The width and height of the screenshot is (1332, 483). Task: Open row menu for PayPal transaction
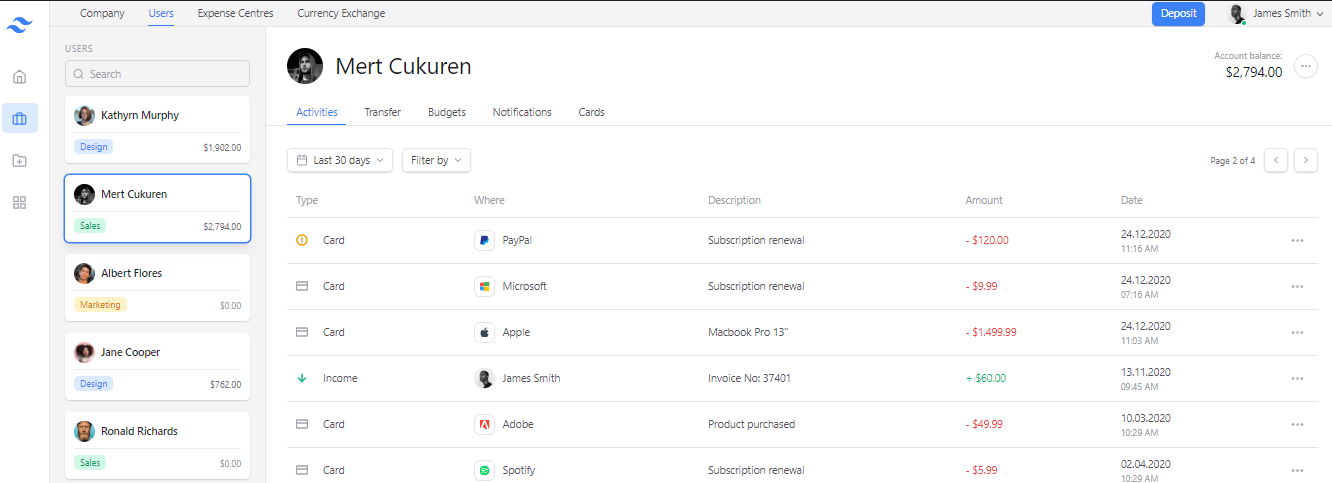tap(1297, 241)
